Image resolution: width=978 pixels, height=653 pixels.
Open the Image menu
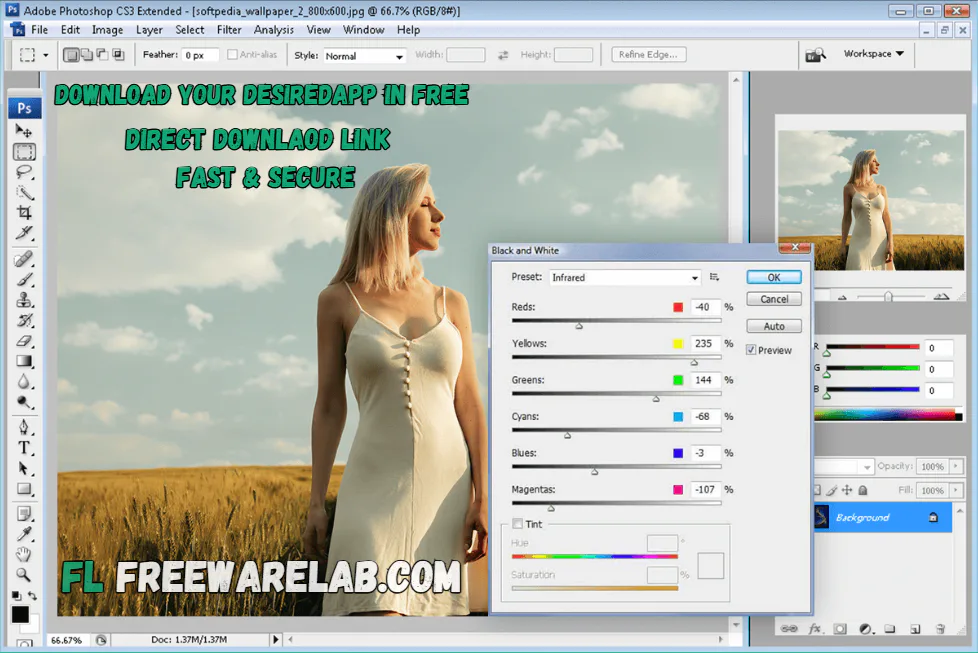107,29
